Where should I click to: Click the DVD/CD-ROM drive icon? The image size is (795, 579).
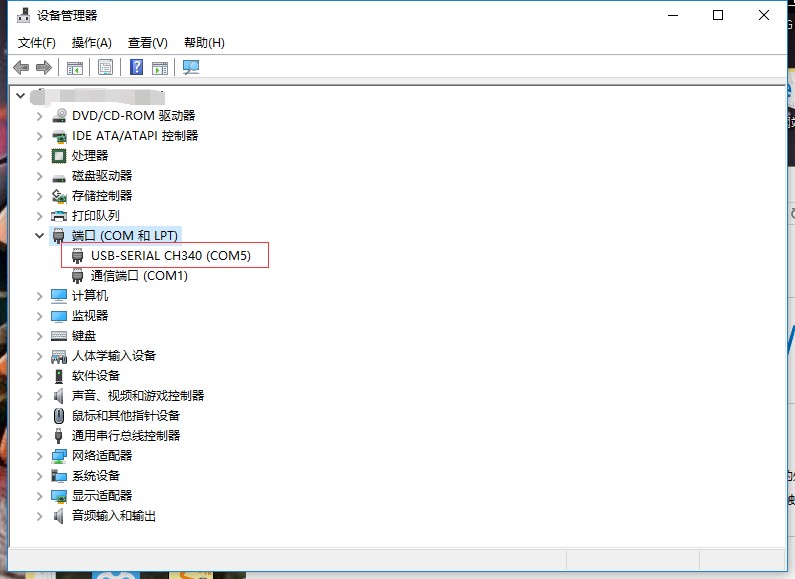tap(59, 116)
